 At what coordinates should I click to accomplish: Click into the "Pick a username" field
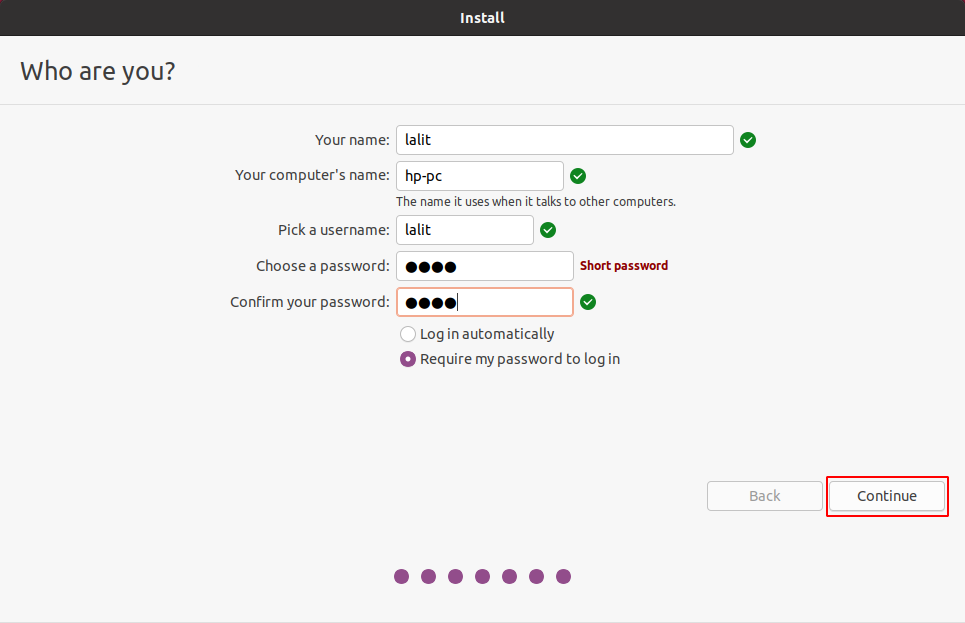(464, 230)
